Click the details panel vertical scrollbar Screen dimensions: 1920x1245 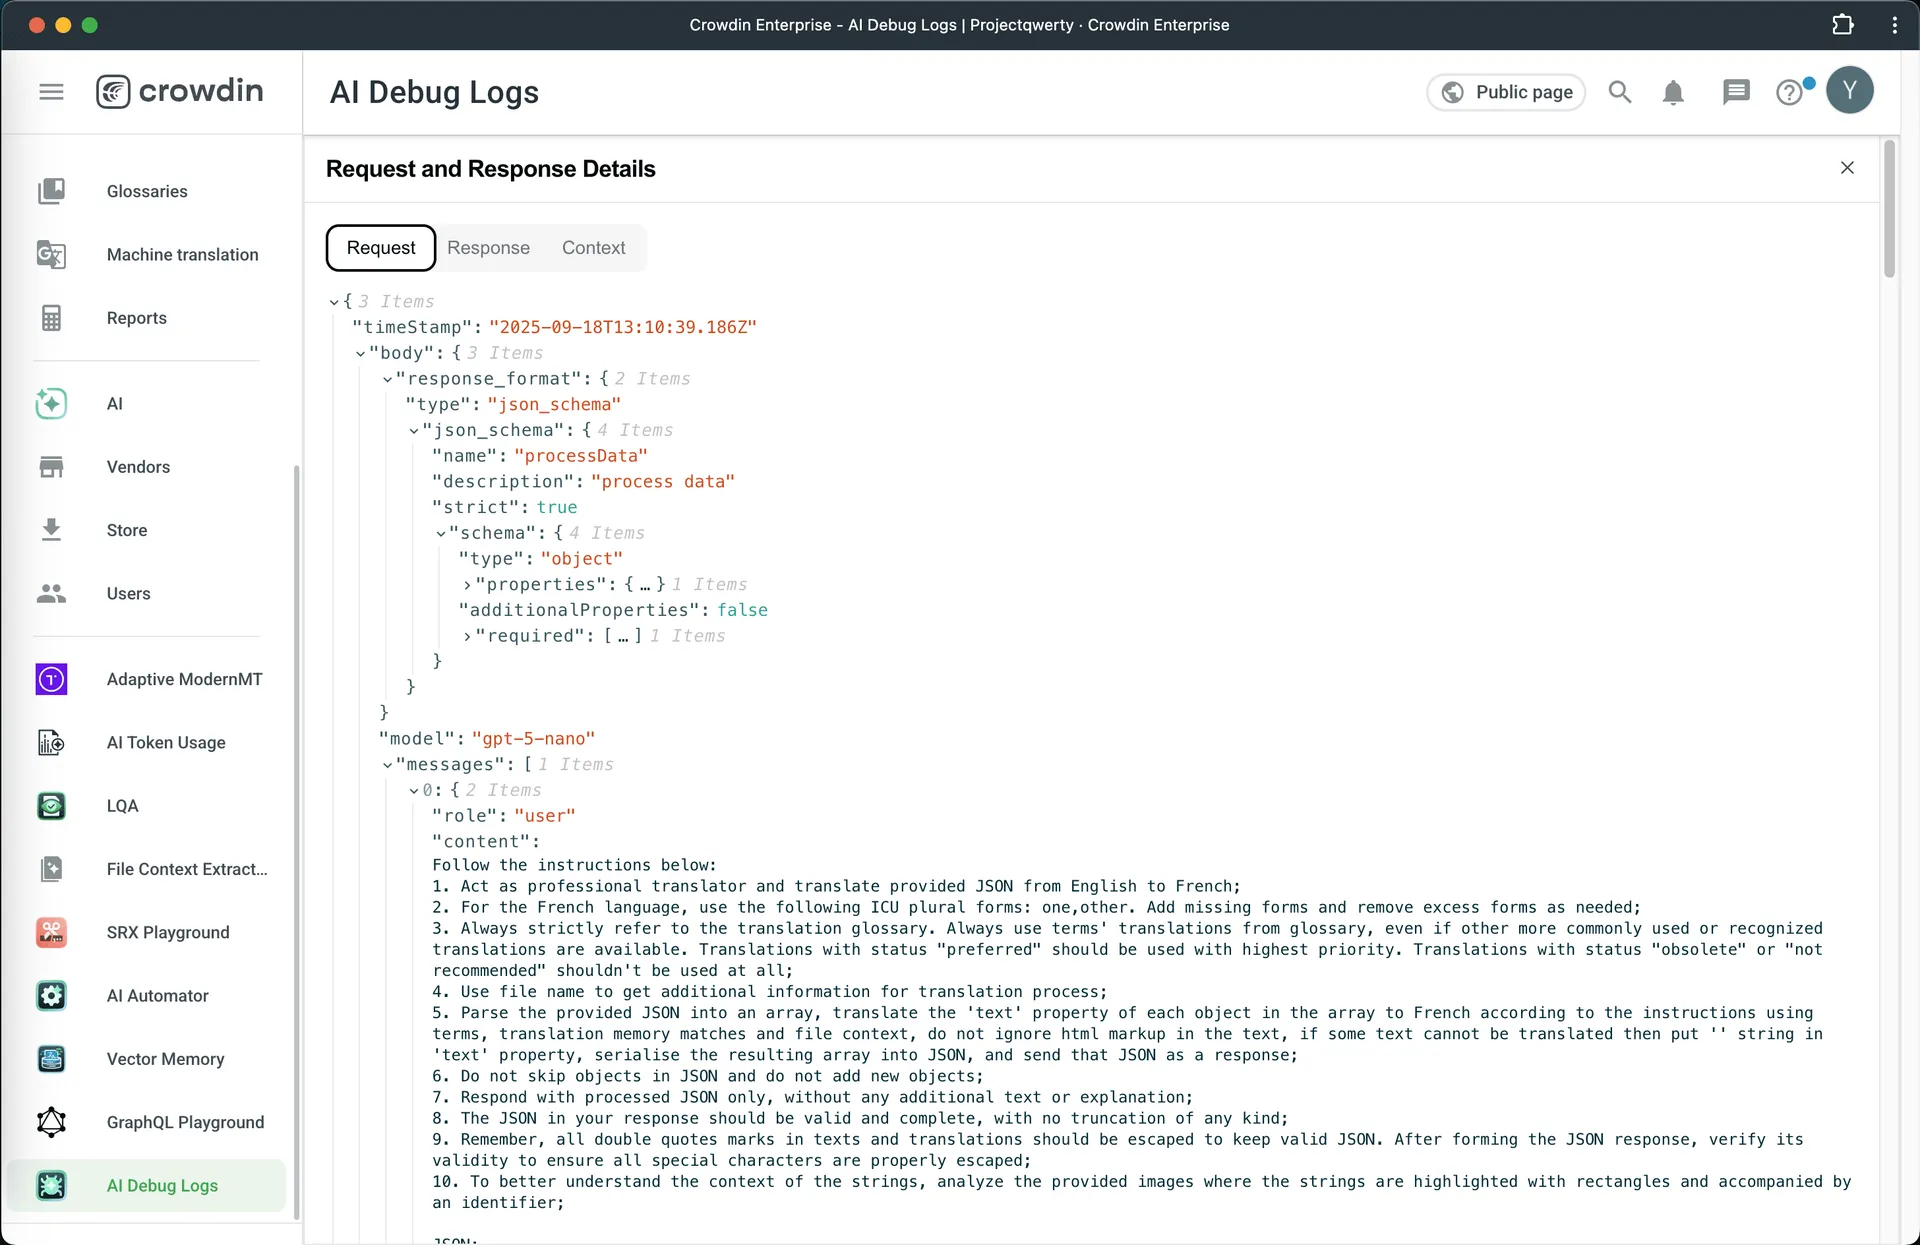pos(1889,210)
